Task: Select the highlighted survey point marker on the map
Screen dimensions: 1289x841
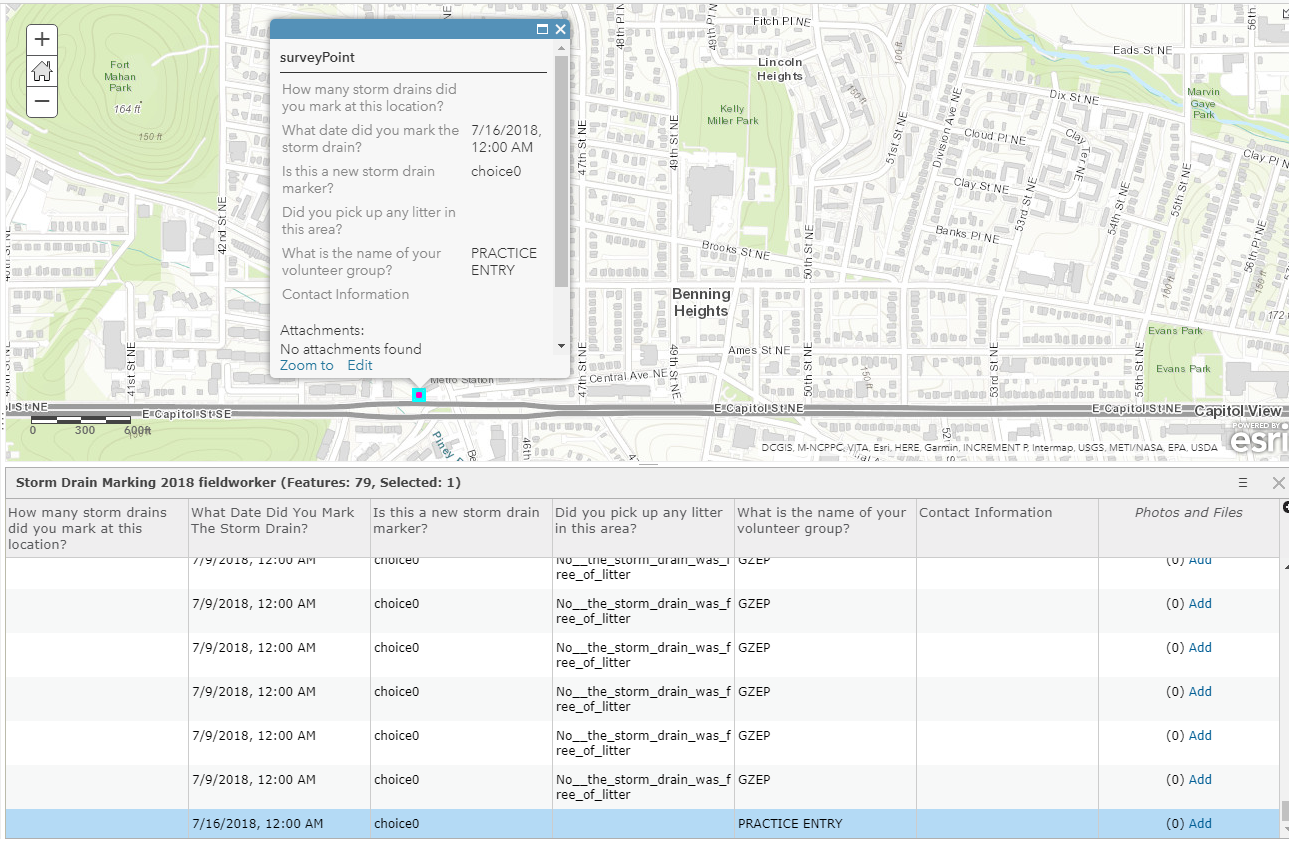Action: tap(418, 395)
